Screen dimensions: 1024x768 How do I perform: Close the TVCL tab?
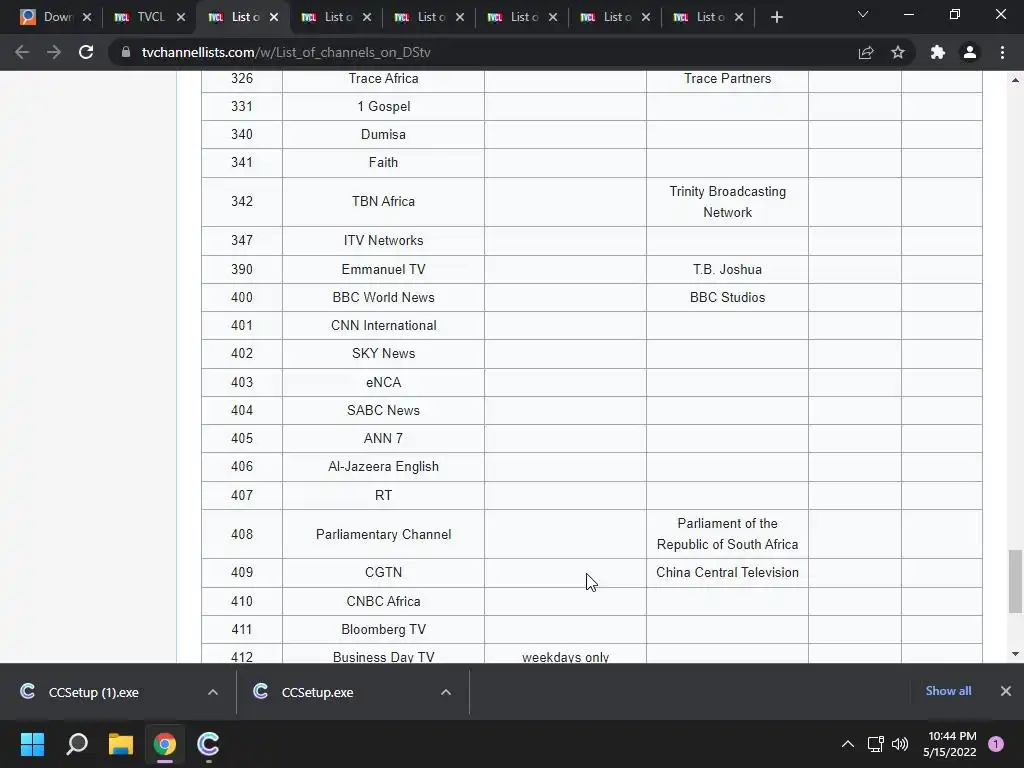pos(181,17)
